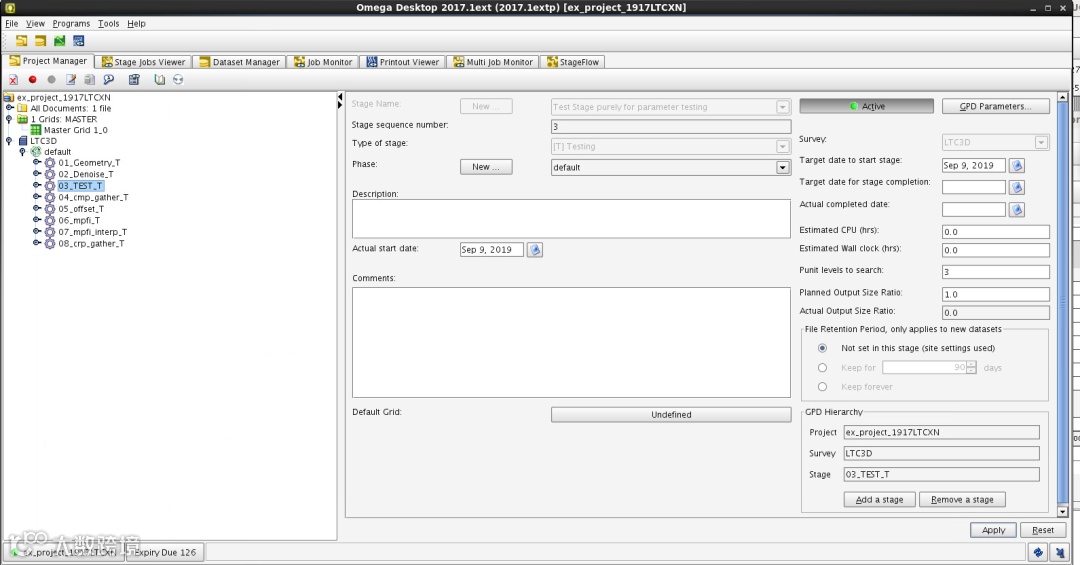Select the 'Keep forever' radio button
The width and height of the screenshot is (1080, 565).
click(822, 387)
